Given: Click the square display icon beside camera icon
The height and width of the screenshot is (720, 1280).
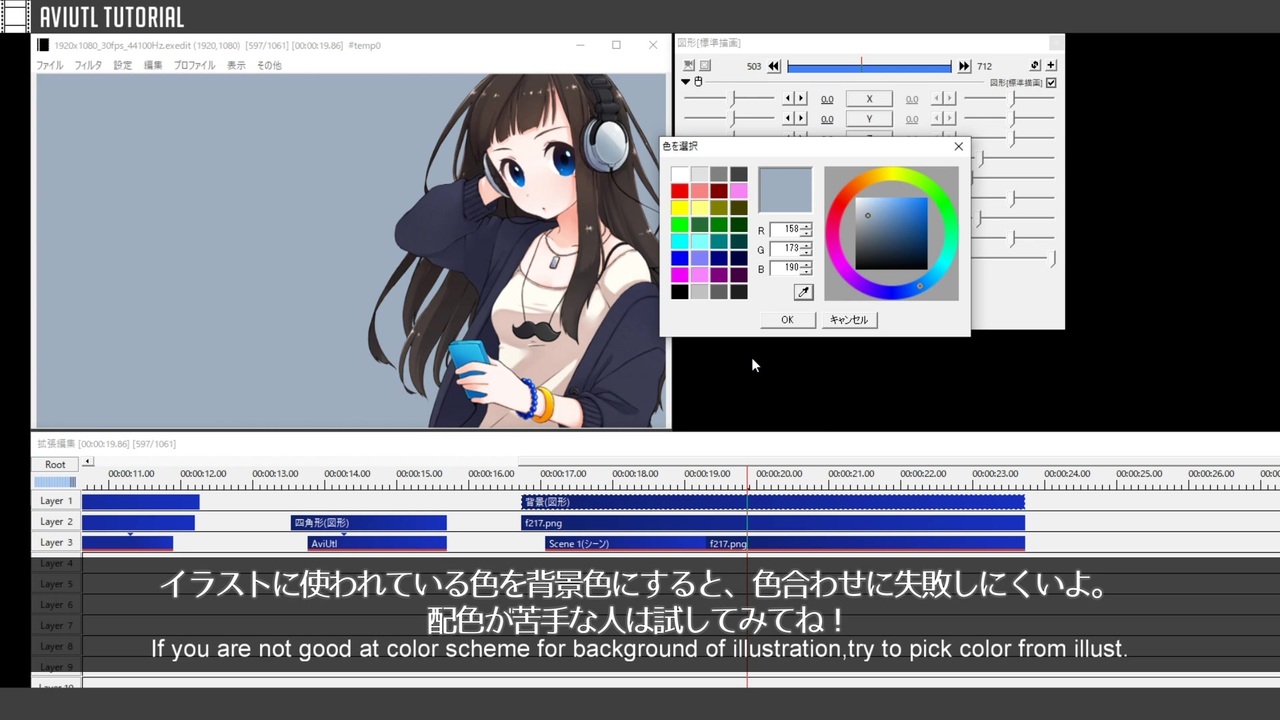Looking at the screenshot, I should 705,66.
